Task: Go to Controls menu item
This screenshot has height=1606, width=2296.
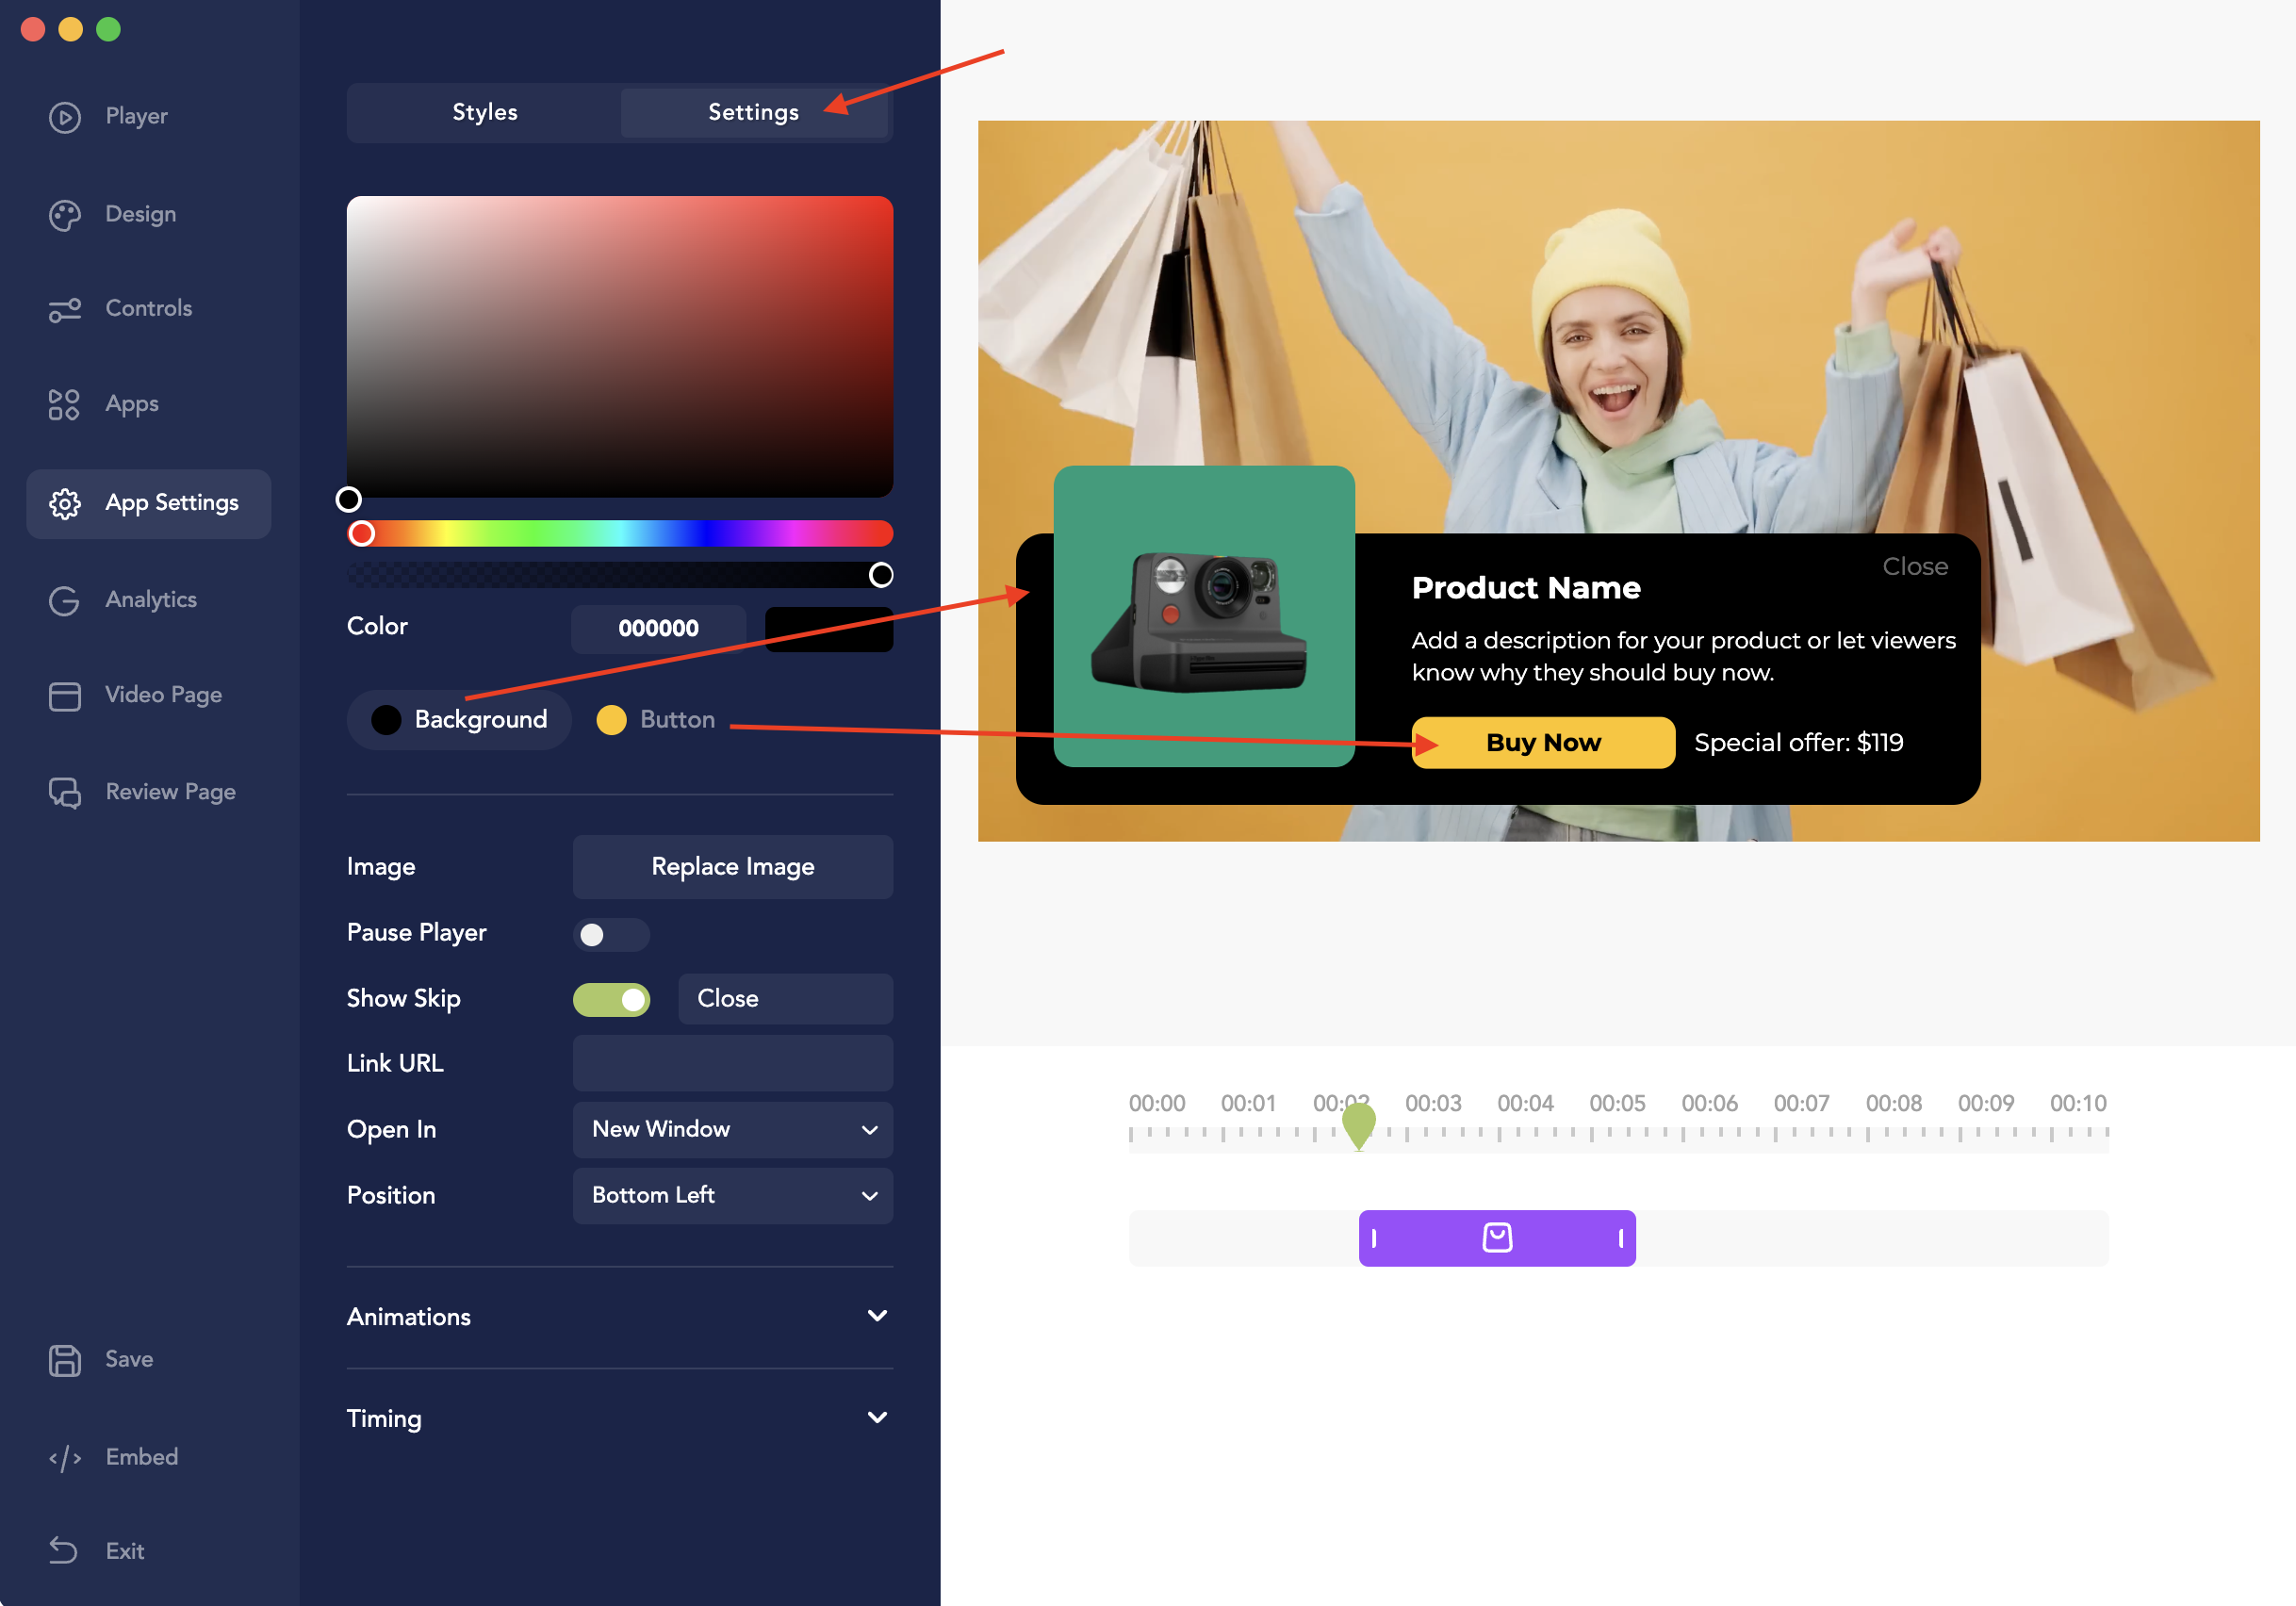Action: tap(149, 308)
